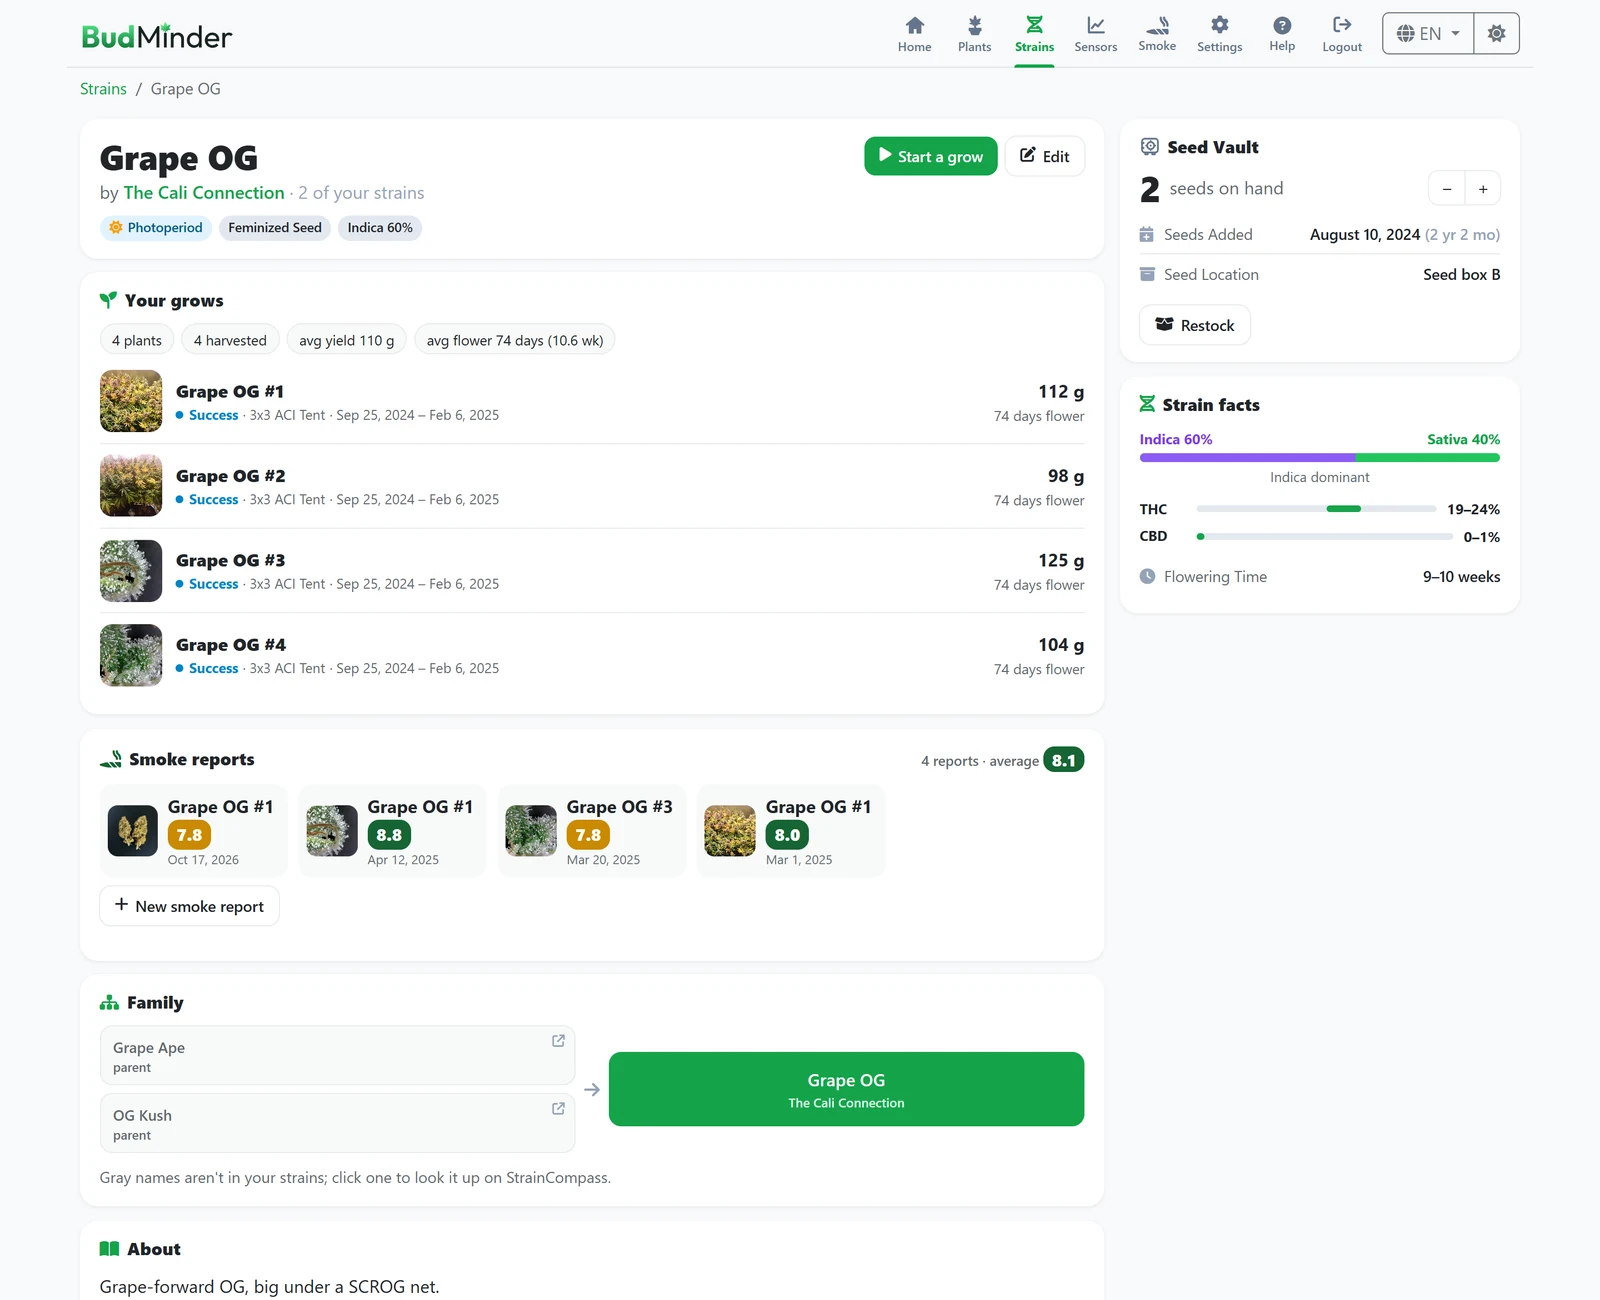Screen dimensions: 1600x1300
Task: Open the EN language dropdown
Action: pos(1428,34)
